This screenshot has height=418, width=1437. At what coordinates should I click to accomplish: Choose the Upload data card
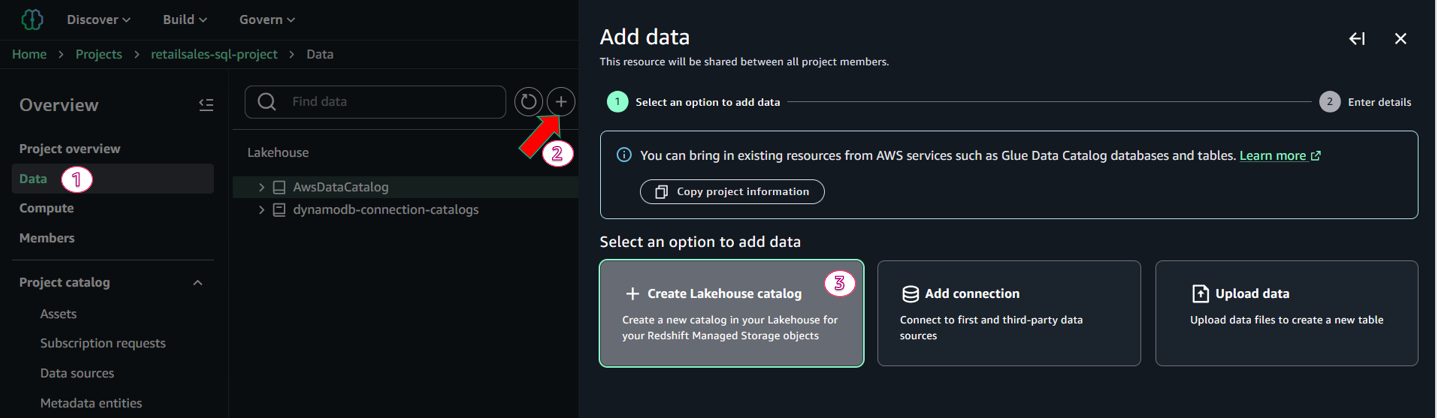tap(1286, 314)
